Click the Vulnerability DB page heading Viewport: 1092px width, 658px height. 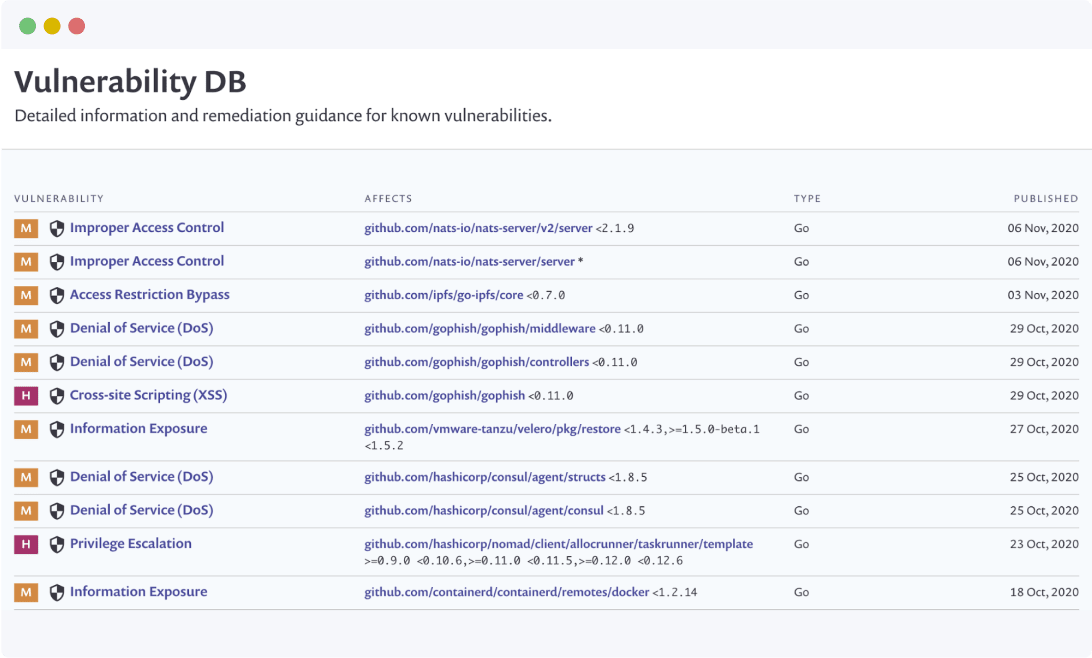(130, 81)
